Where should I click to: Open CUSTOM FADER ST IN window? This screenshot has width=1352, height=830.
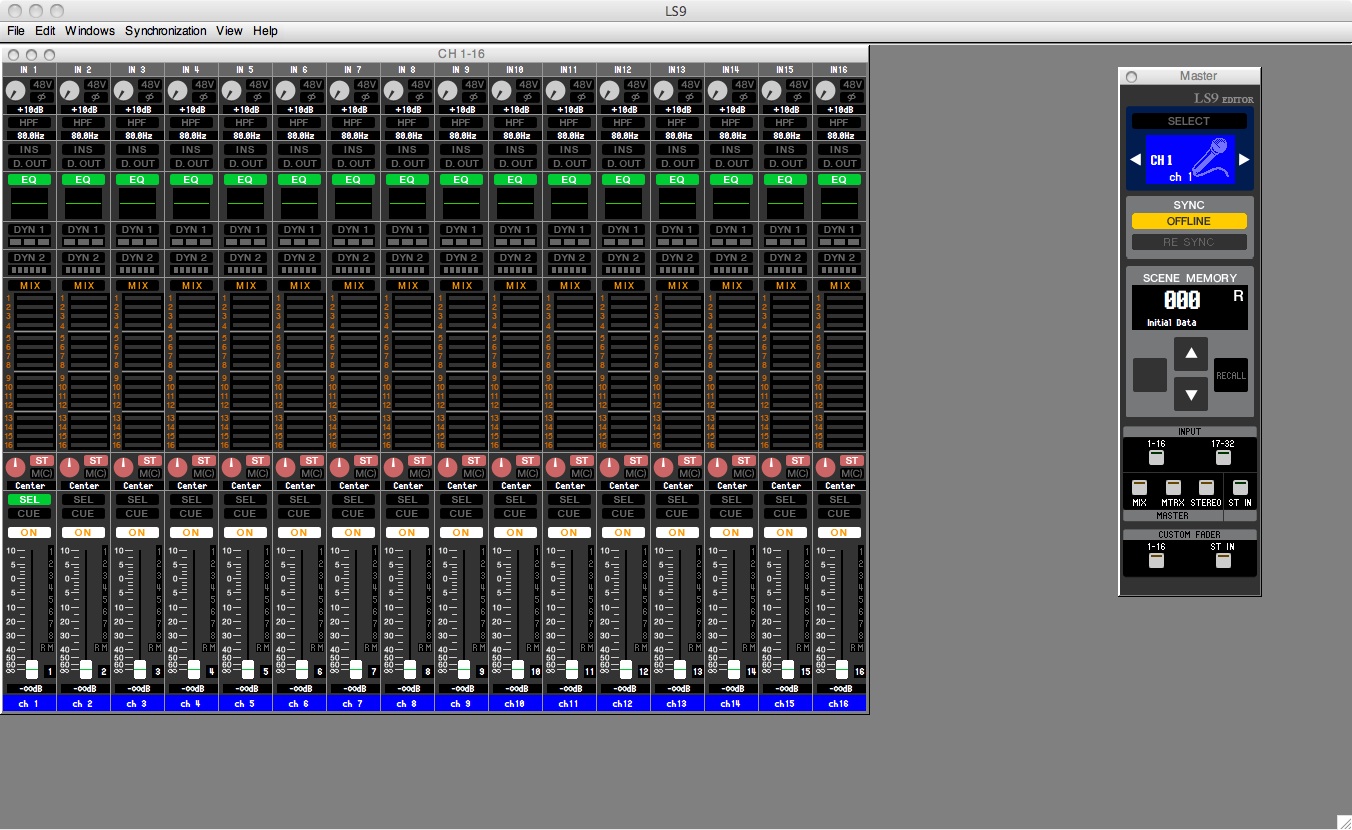point(1223,560)
